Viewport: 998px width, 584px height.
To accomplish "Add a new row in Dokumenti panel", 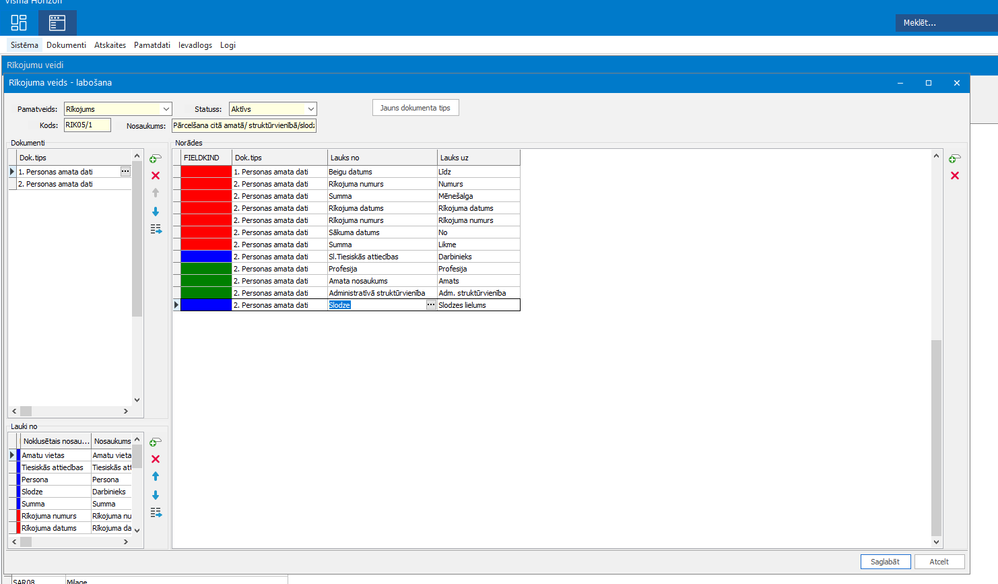I will [x=155, y=158].
